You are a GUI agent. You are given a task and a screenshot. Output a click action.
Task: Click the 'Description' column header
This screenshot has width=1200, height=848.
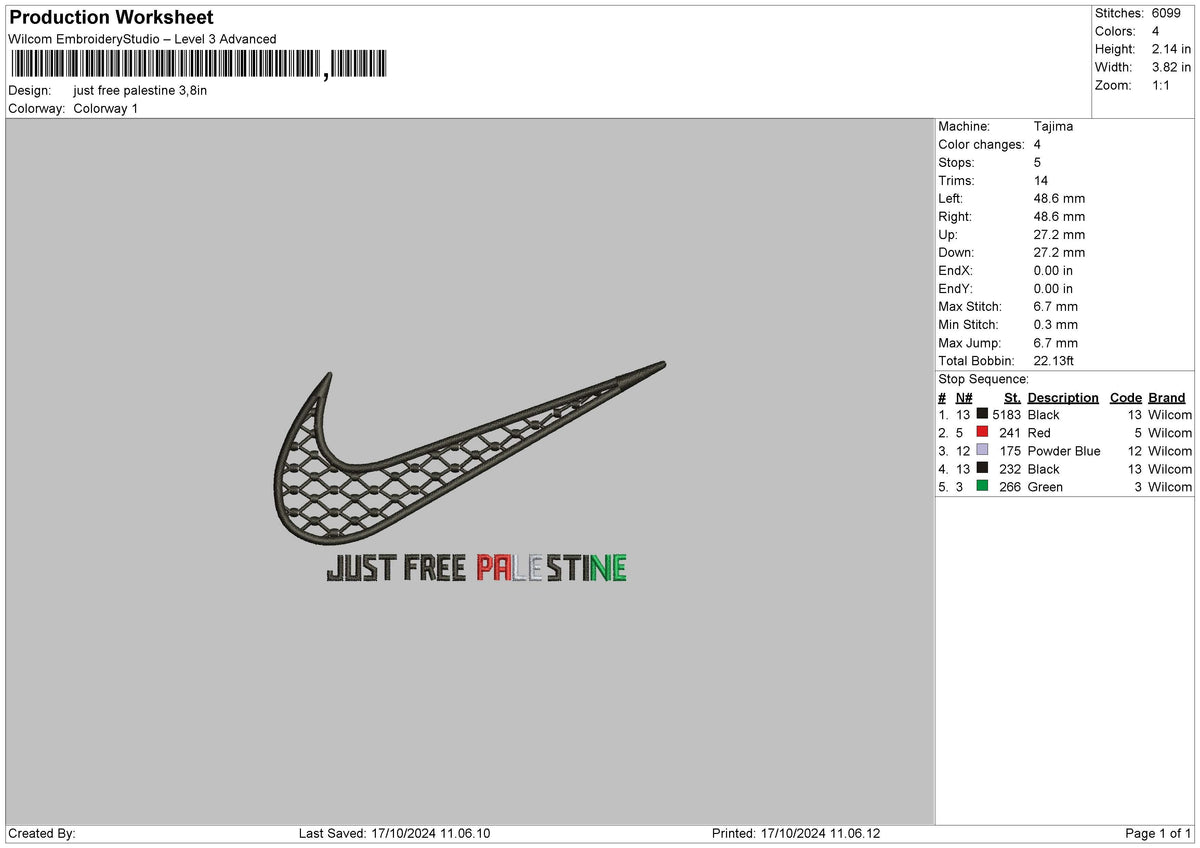[1063, 397]
